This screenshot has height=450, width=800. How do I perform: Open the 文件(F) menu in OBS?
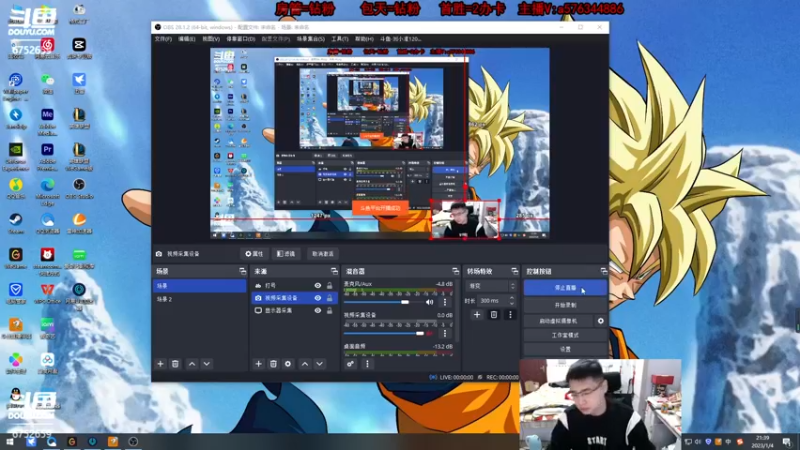click(x=163, y=39)
